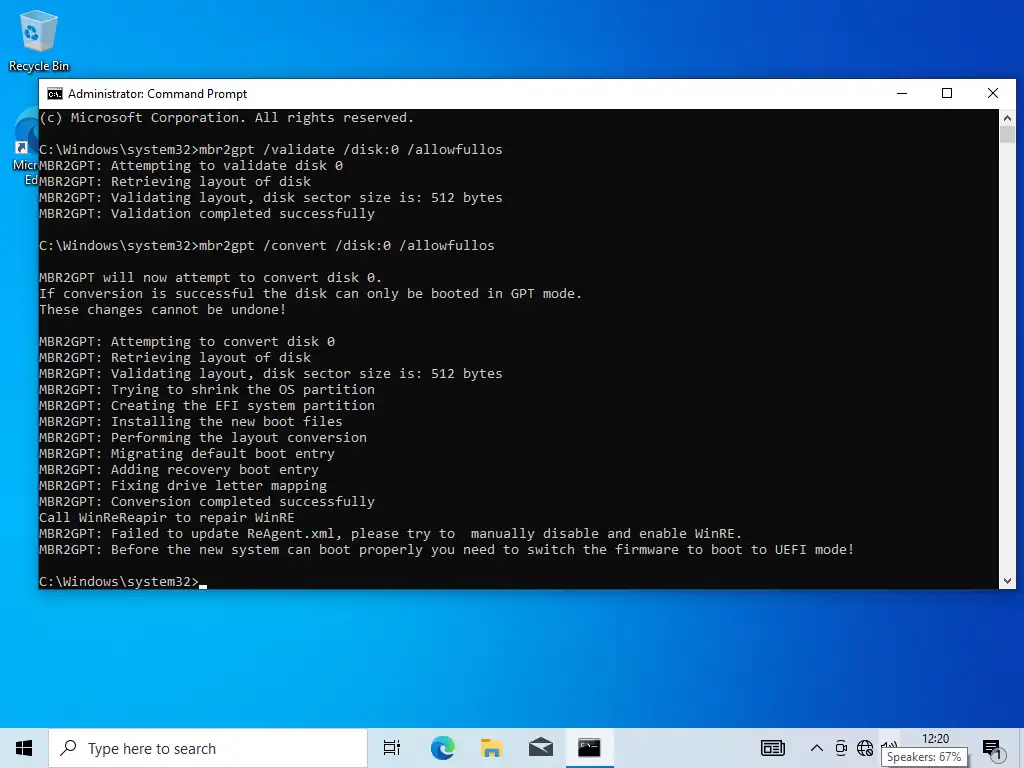Close the Command Prompt window
This screenshot has width=1024, height=768.
tap(993, 93)
